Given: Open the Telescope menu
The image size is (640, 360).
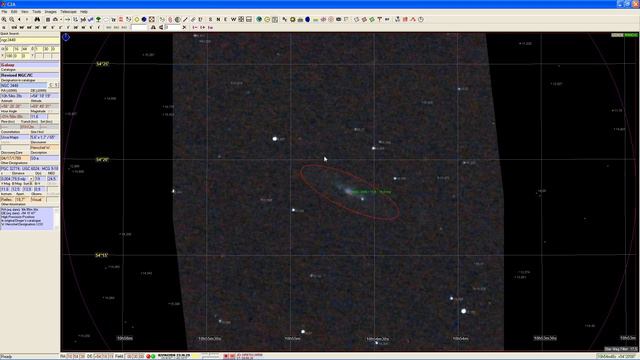Looking at the screenshot, I should [x=69, y=12].
